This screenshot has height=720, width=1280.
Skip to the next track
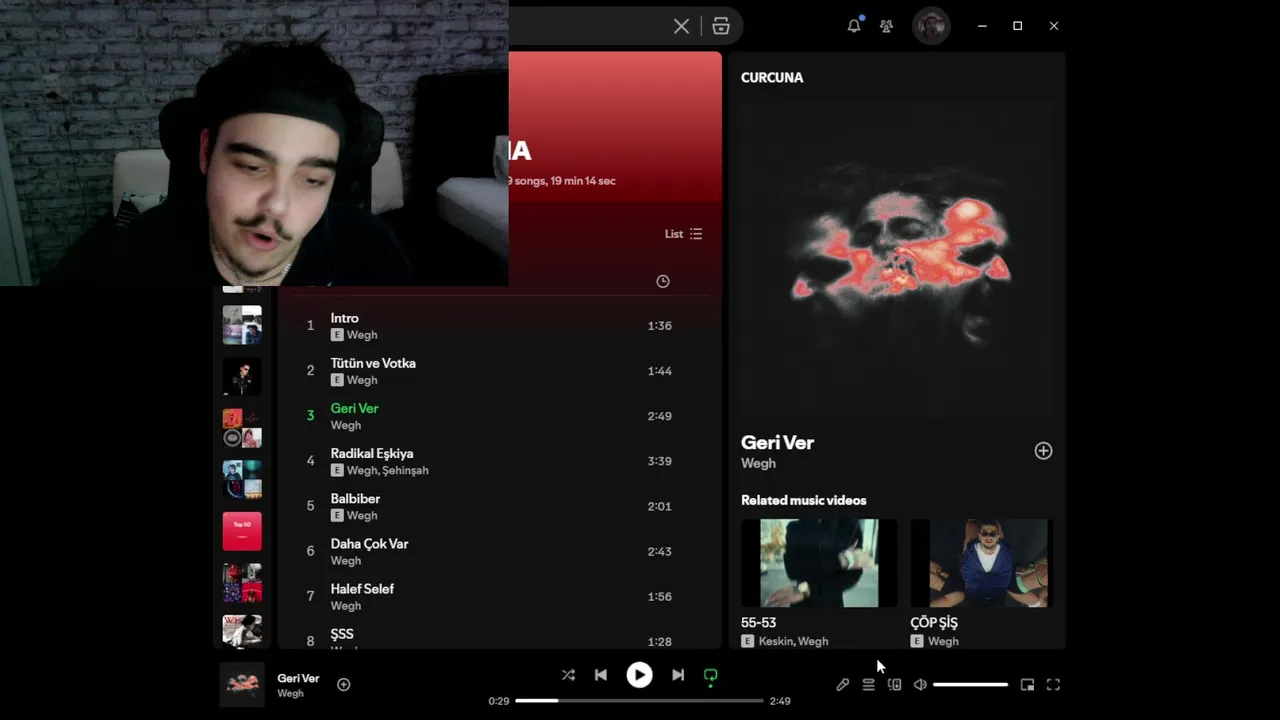coord(678,675)
